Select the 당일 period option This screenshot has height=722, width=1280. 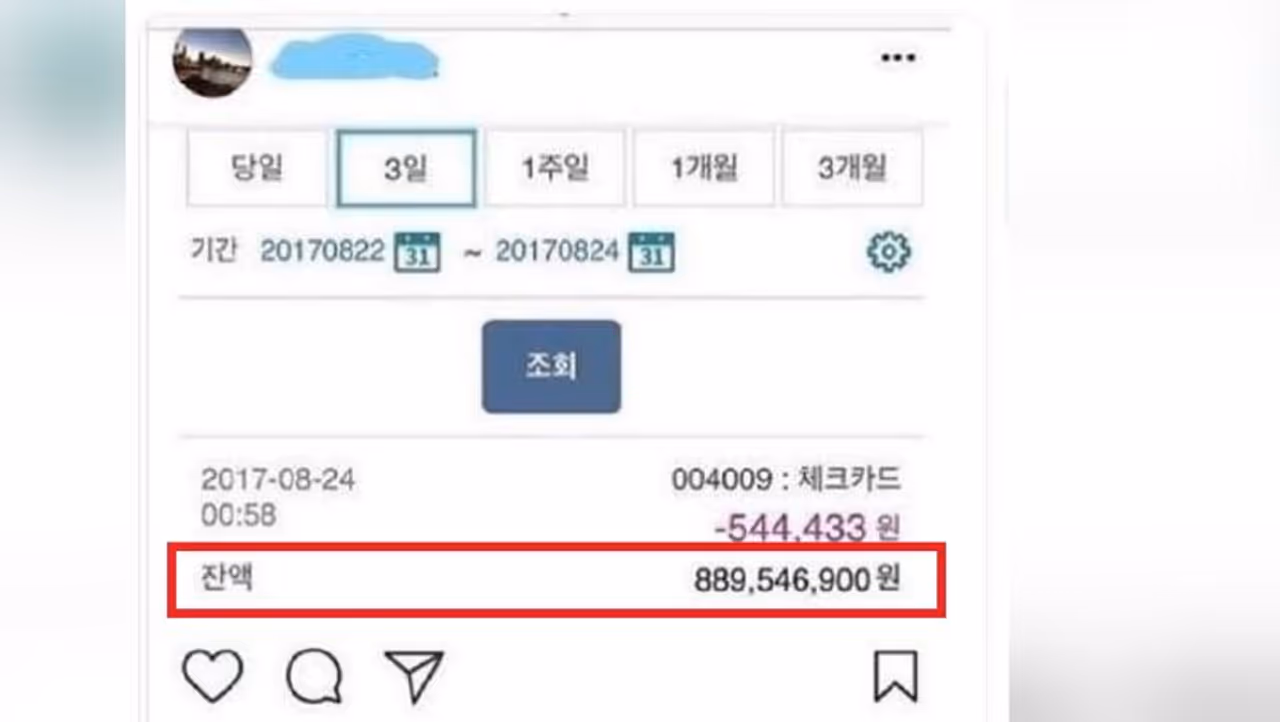(257, 168)
